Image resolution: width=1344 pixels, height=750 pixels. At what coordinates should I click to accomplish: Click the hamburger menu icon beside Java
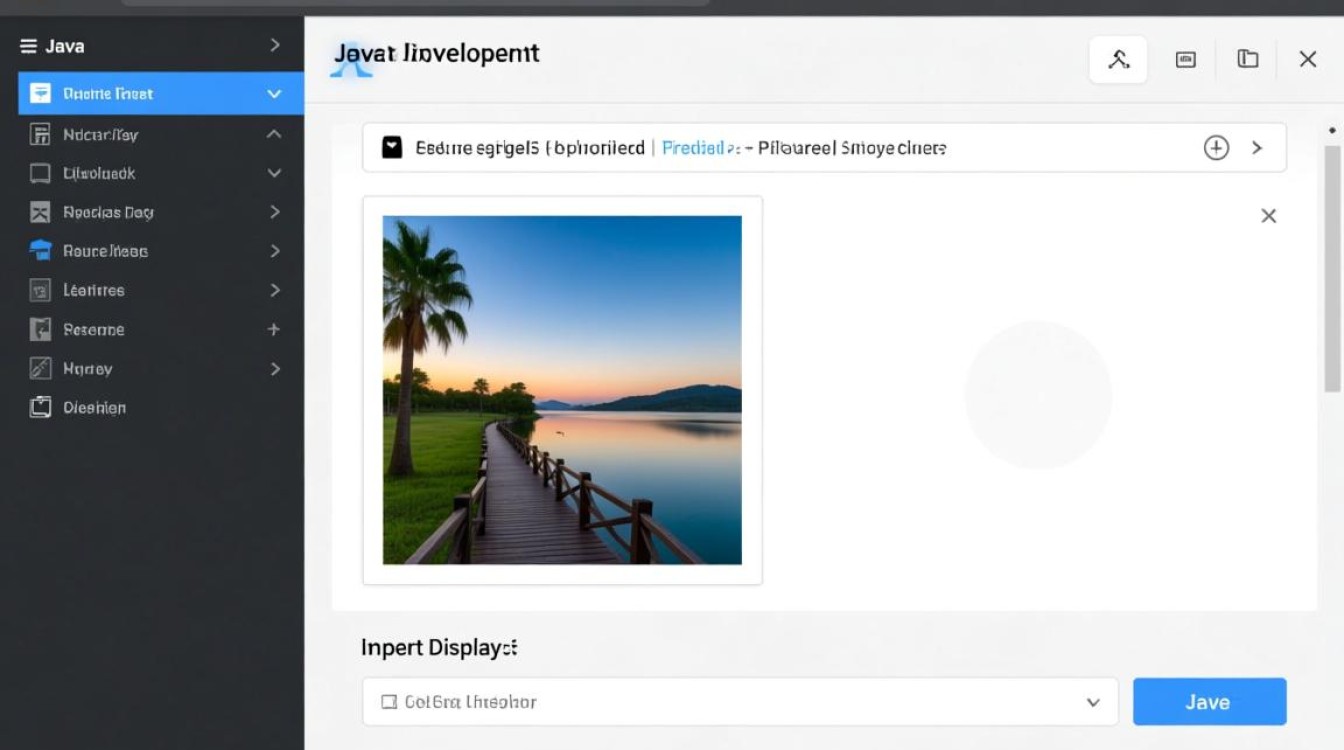28,46
